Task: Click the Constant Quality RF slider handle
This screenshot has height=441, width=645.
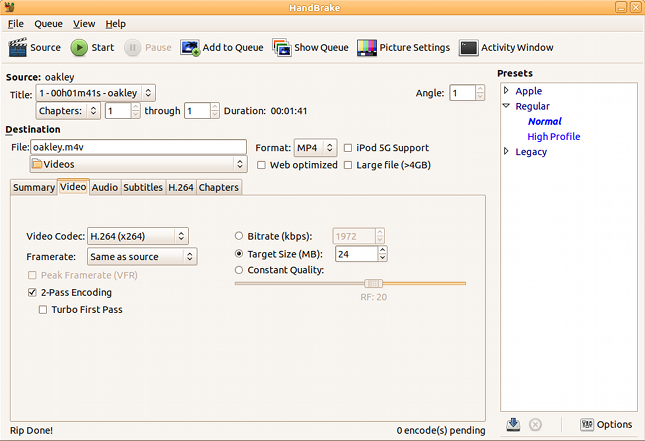Action: click(x=374, y=283)
